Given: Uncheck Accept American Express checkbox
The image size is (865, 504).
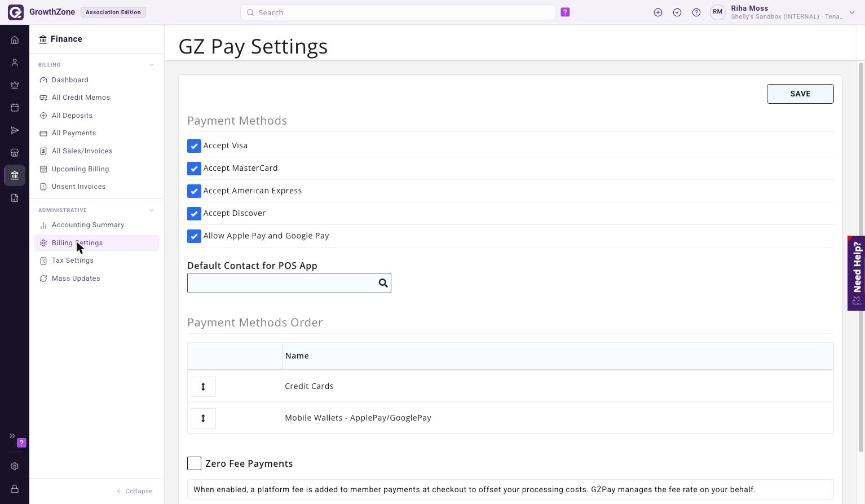Looking at the screenshot, I should click(x=194, y=191).
